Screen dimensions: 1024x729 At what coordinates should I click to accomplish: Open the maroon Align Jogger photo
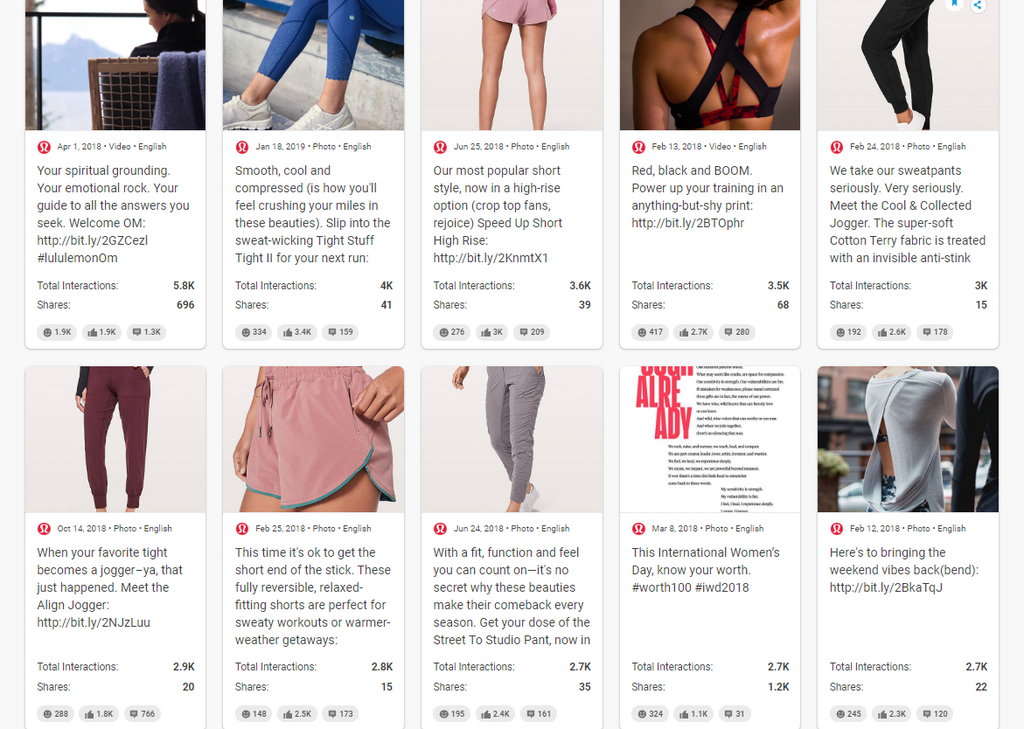click(x=115, y=439)
